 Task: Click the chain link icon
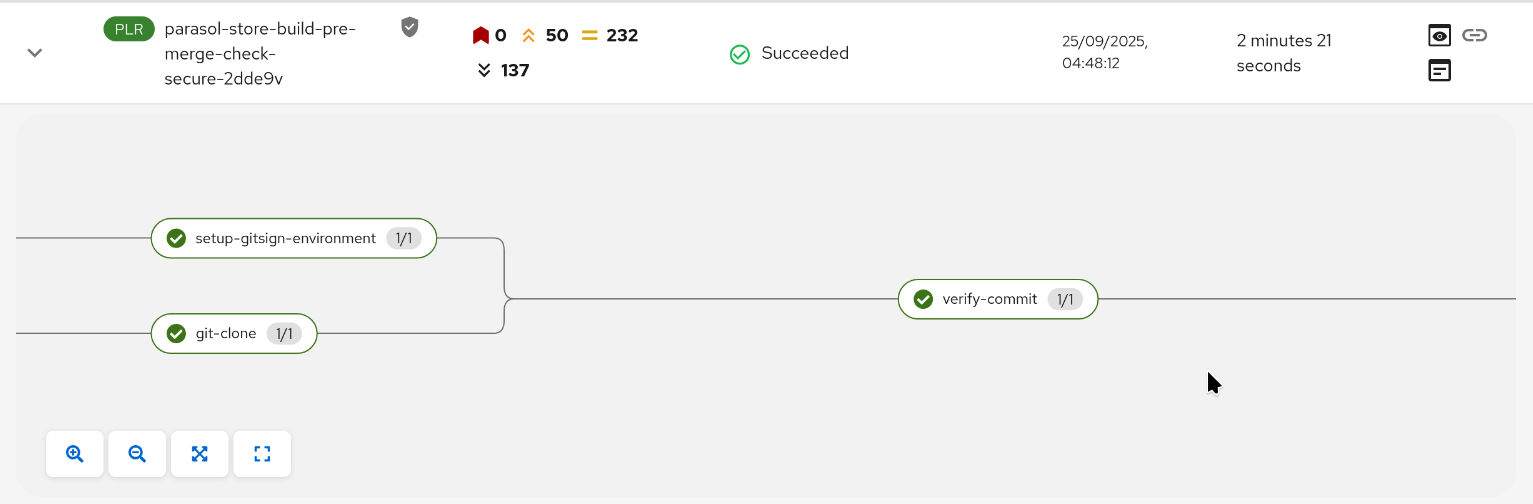tap(1475, 36)
